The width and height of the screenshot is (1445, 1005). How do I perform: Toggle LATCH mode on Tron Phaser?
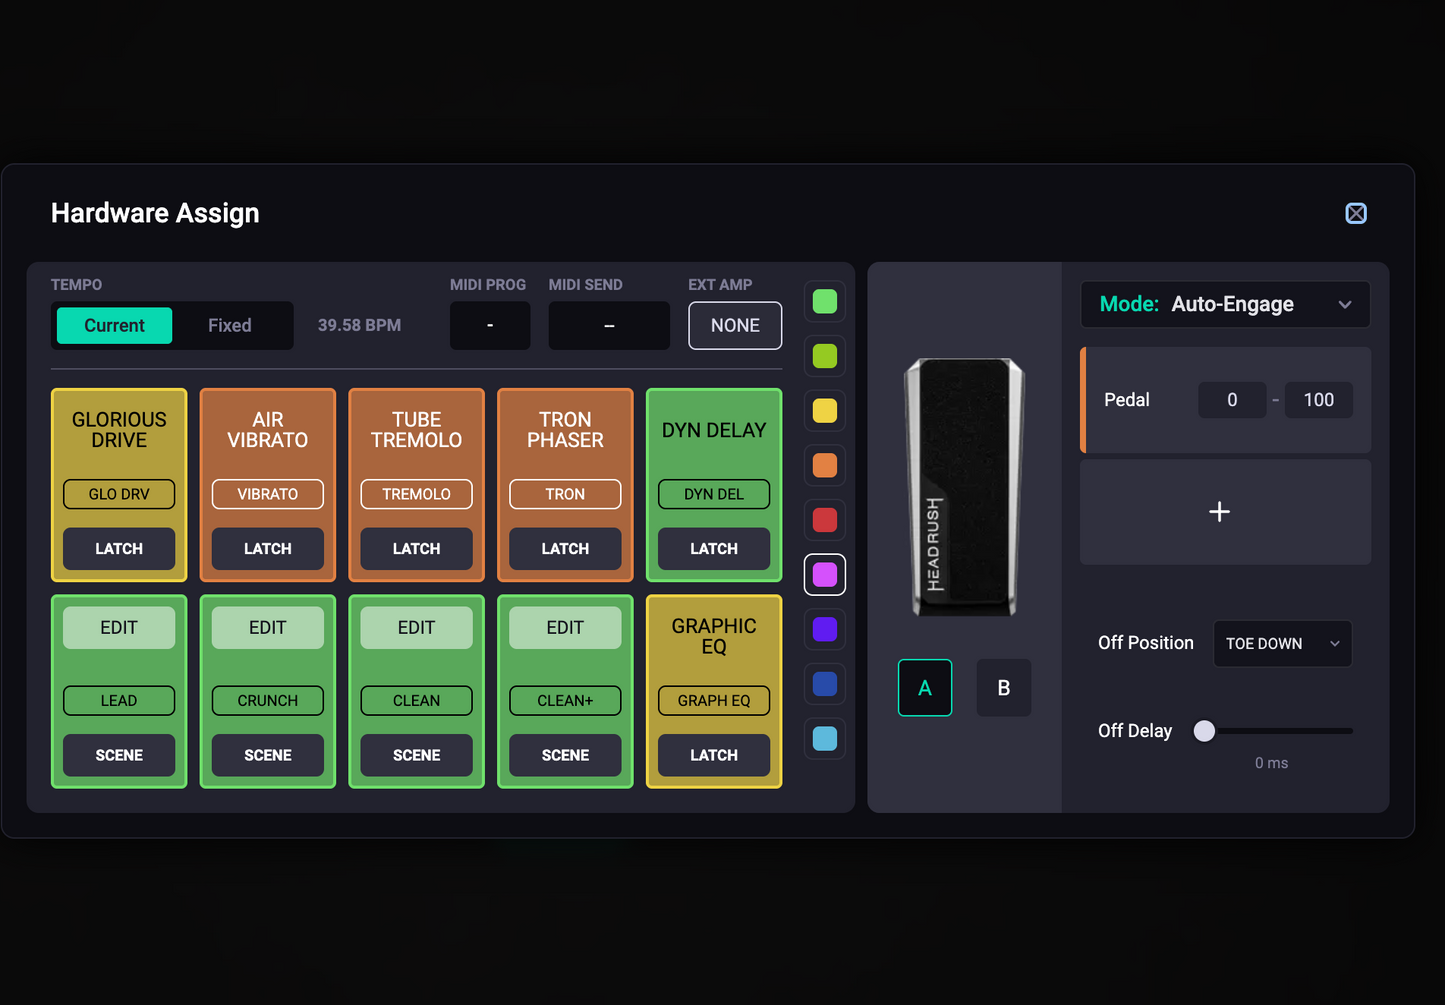pyautogui.click(x=565, y=549)
